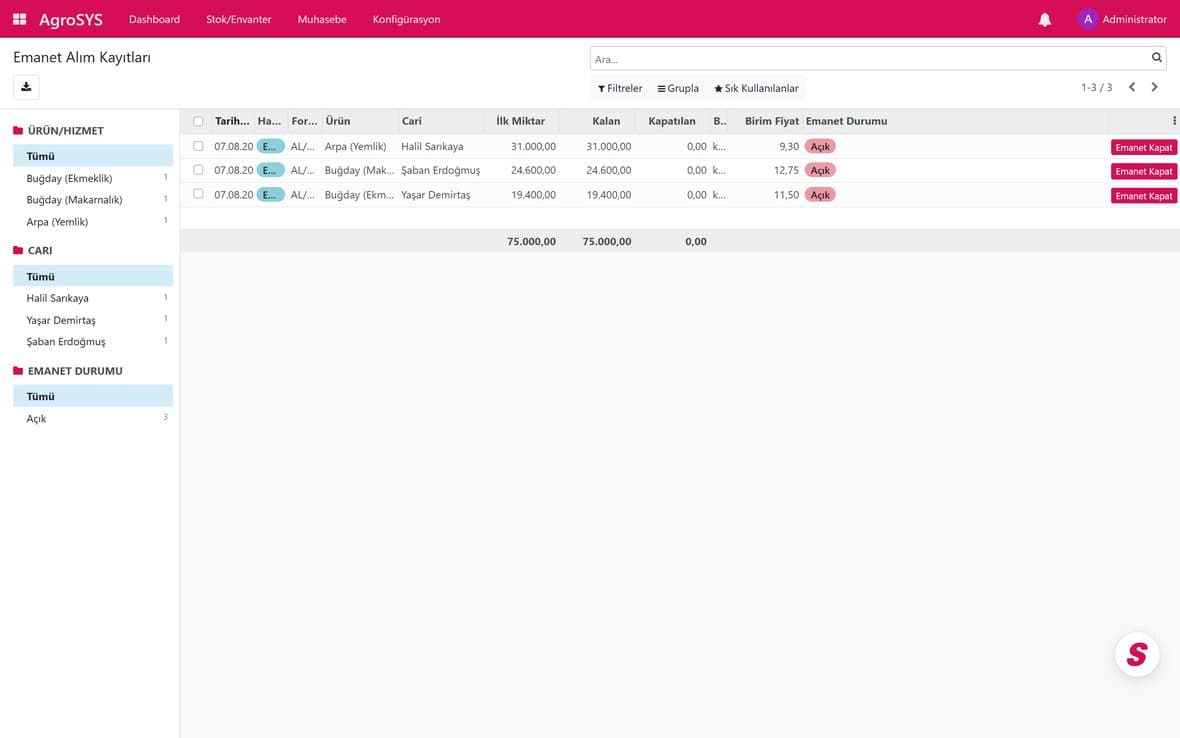Sort by the İlk Miktar column header

(521, 121)
